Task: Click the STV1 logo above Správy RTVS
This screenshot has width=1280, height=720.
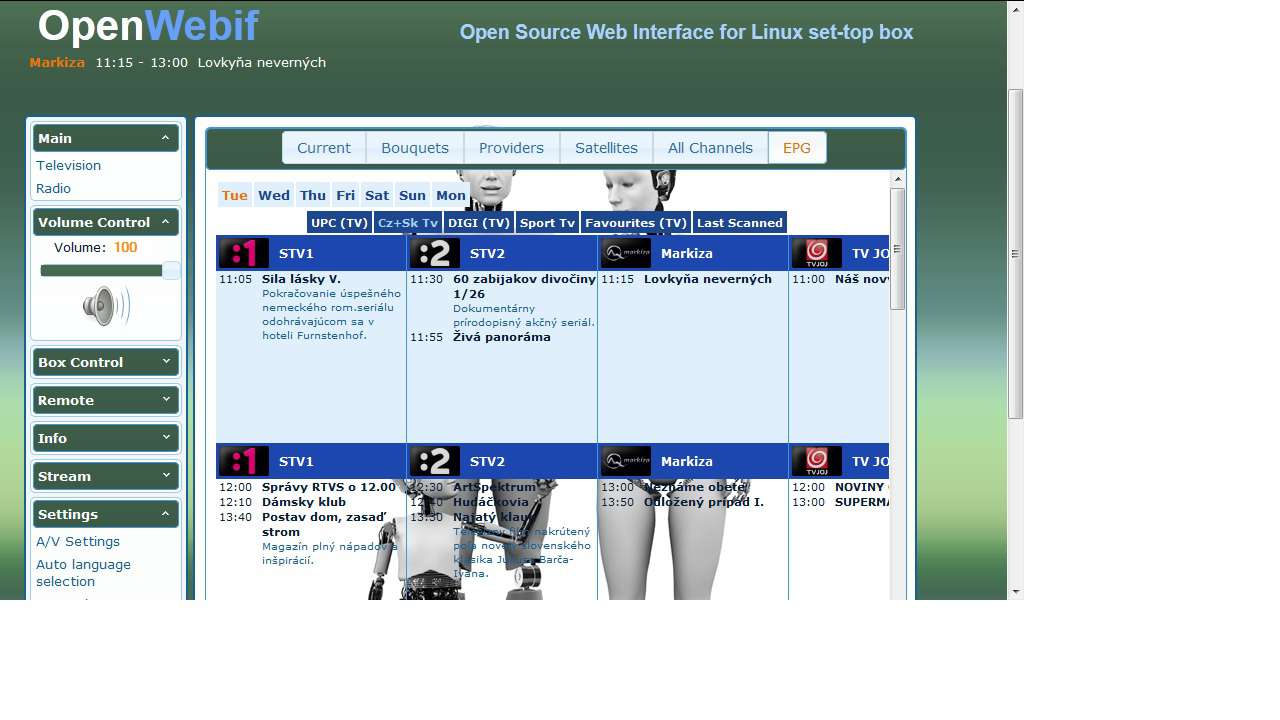Action: (x=244, y=461)
